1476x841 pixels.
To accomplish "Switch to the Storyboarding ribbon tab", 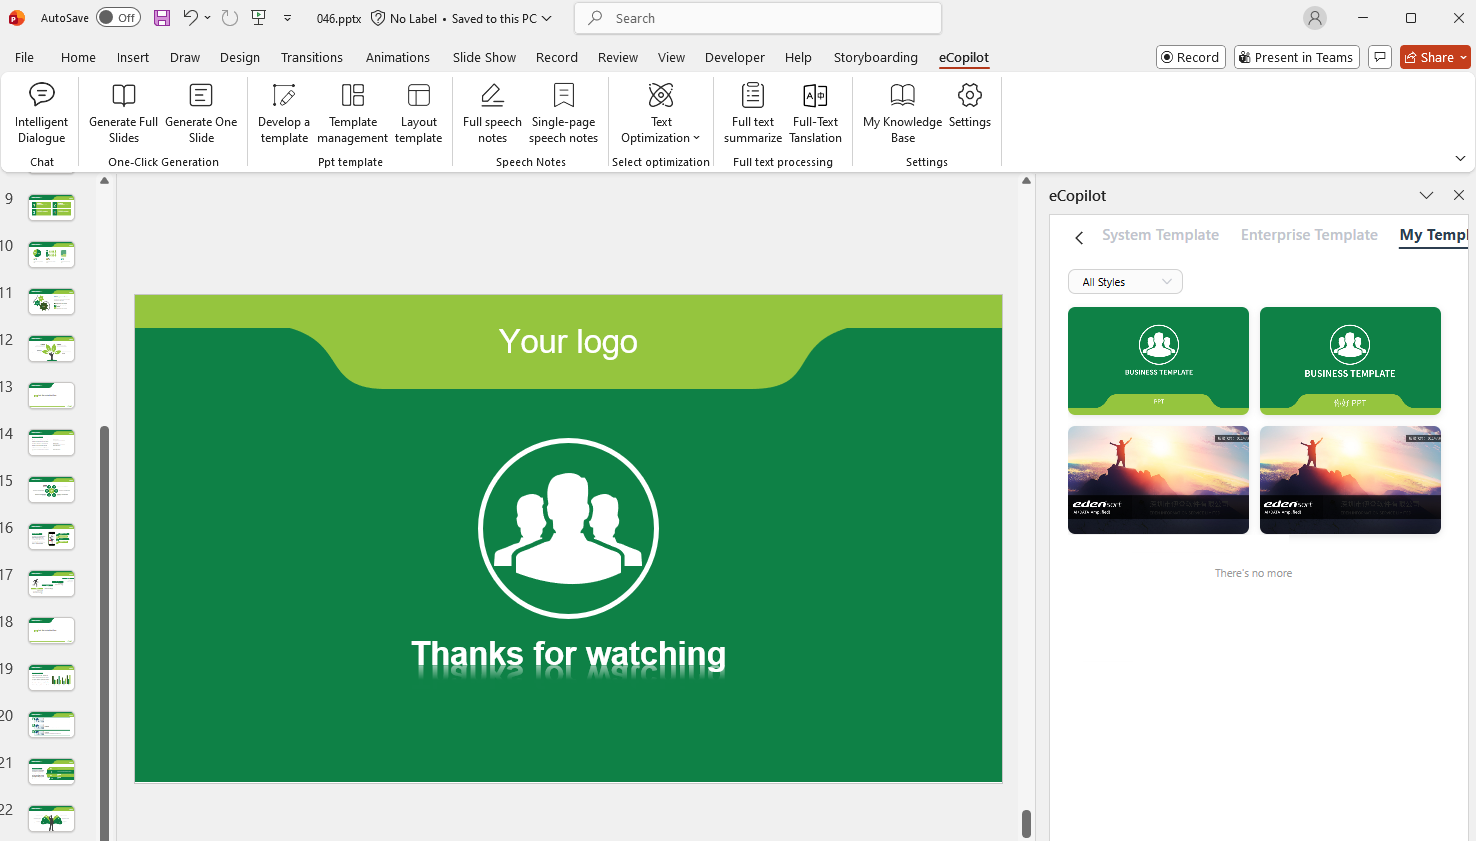I will (x=875, y=57).
